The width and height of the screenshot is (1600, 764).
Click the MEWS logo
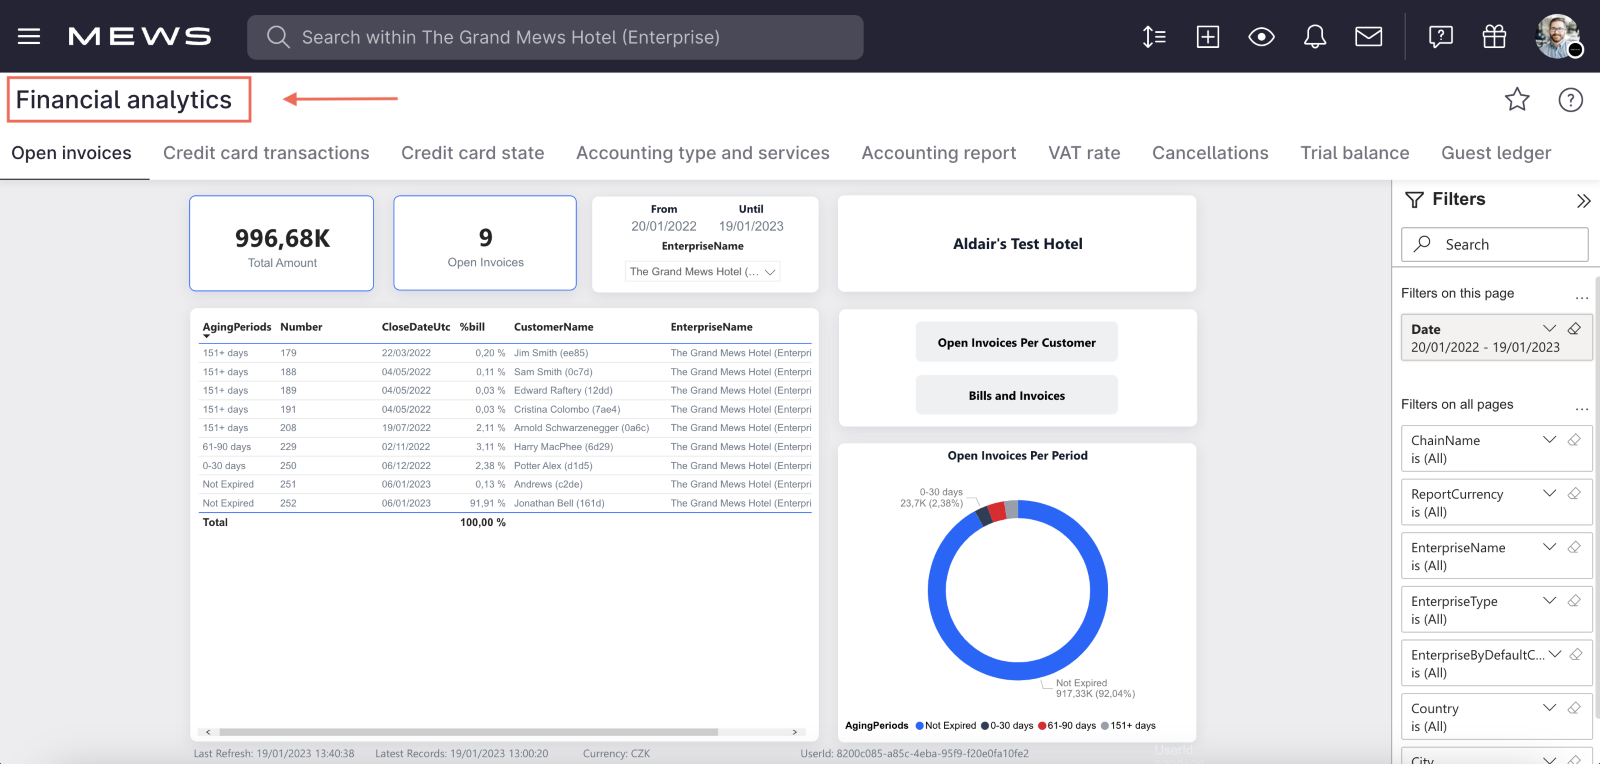click(140, 37)
